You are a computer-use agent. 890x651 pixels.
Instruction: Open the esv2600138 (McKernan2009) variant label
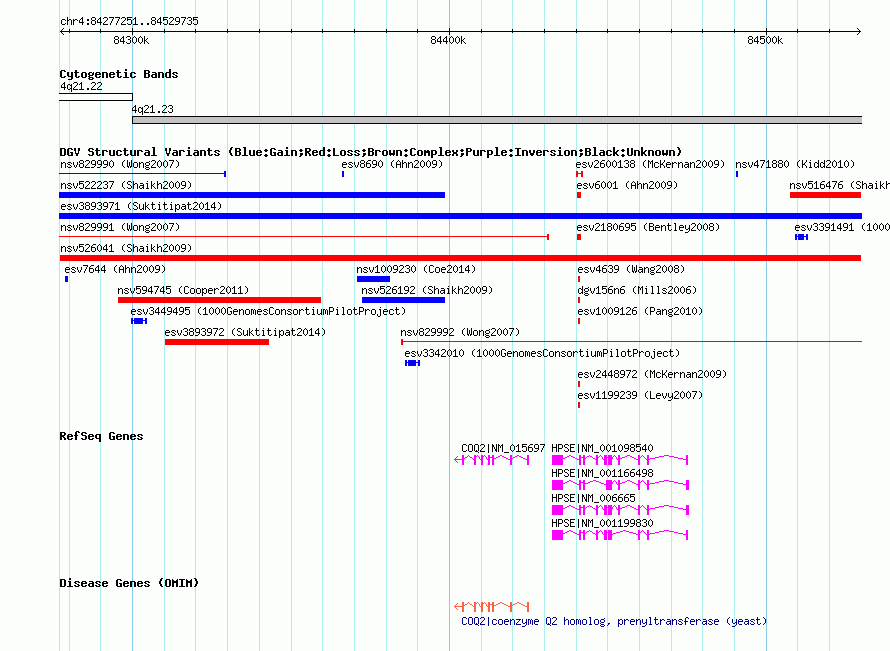650,164
